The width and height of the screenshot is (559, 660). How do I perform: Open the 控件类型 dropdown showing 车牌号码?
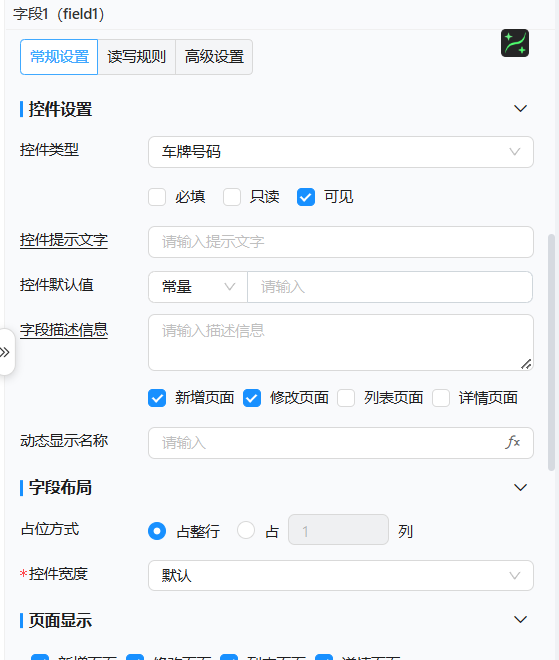tap(341, 152)
